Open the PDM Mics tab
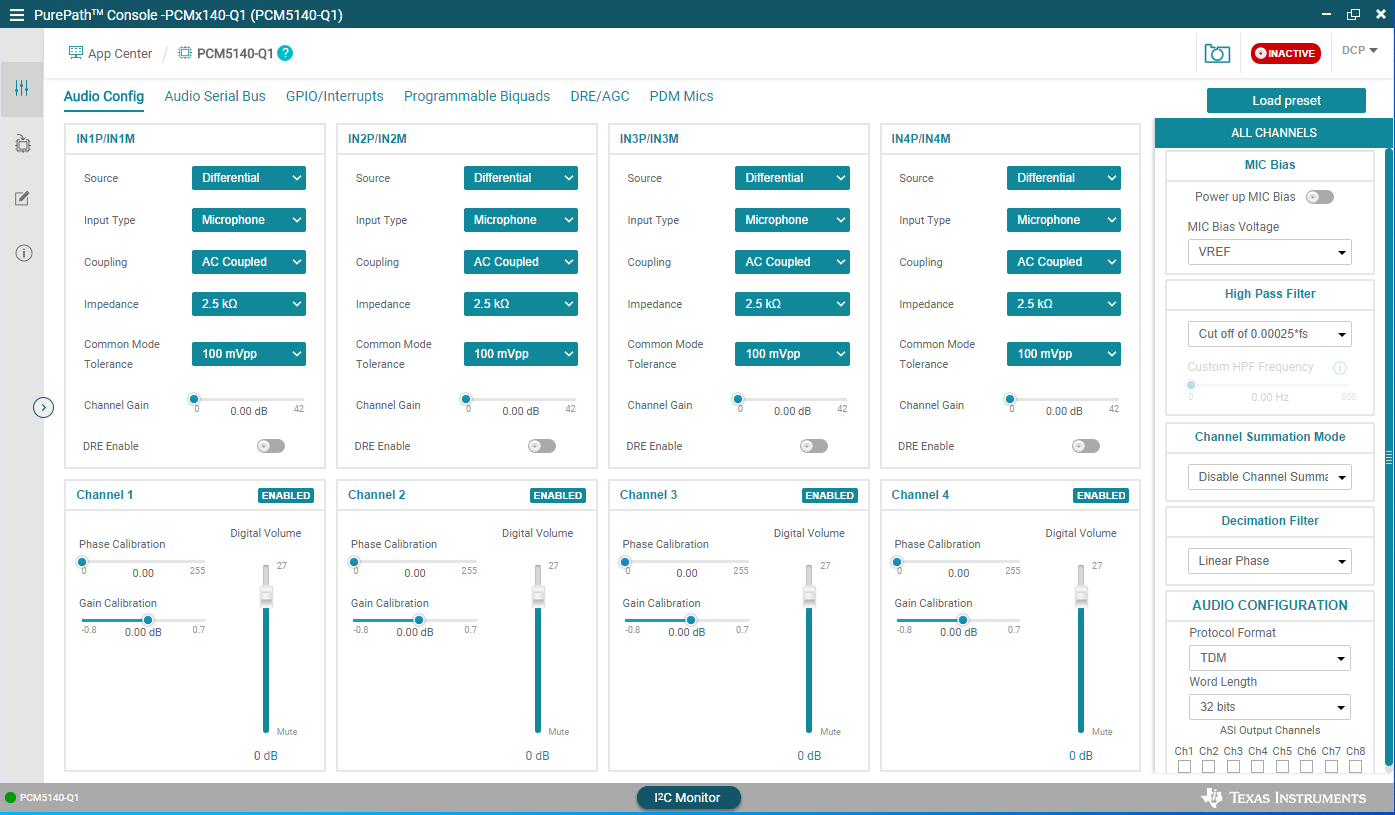Screen dimensions: 1395x815 [x=681, y=96]
